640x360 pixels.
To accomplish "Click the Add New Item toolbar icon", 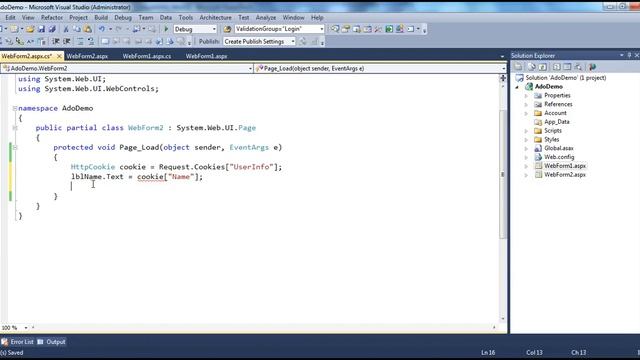I will (x=14, y=29).
